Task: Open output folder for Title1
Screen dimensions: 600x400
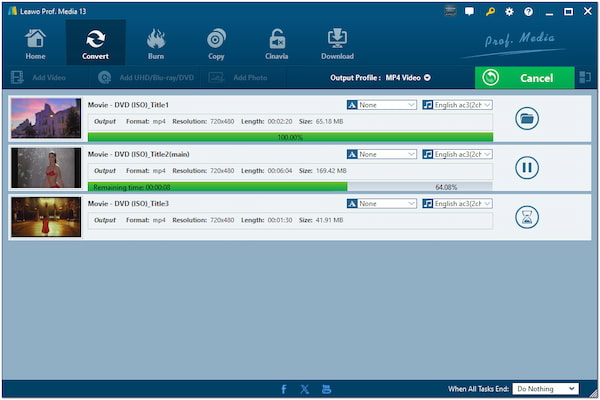Action: click(527, 118)
